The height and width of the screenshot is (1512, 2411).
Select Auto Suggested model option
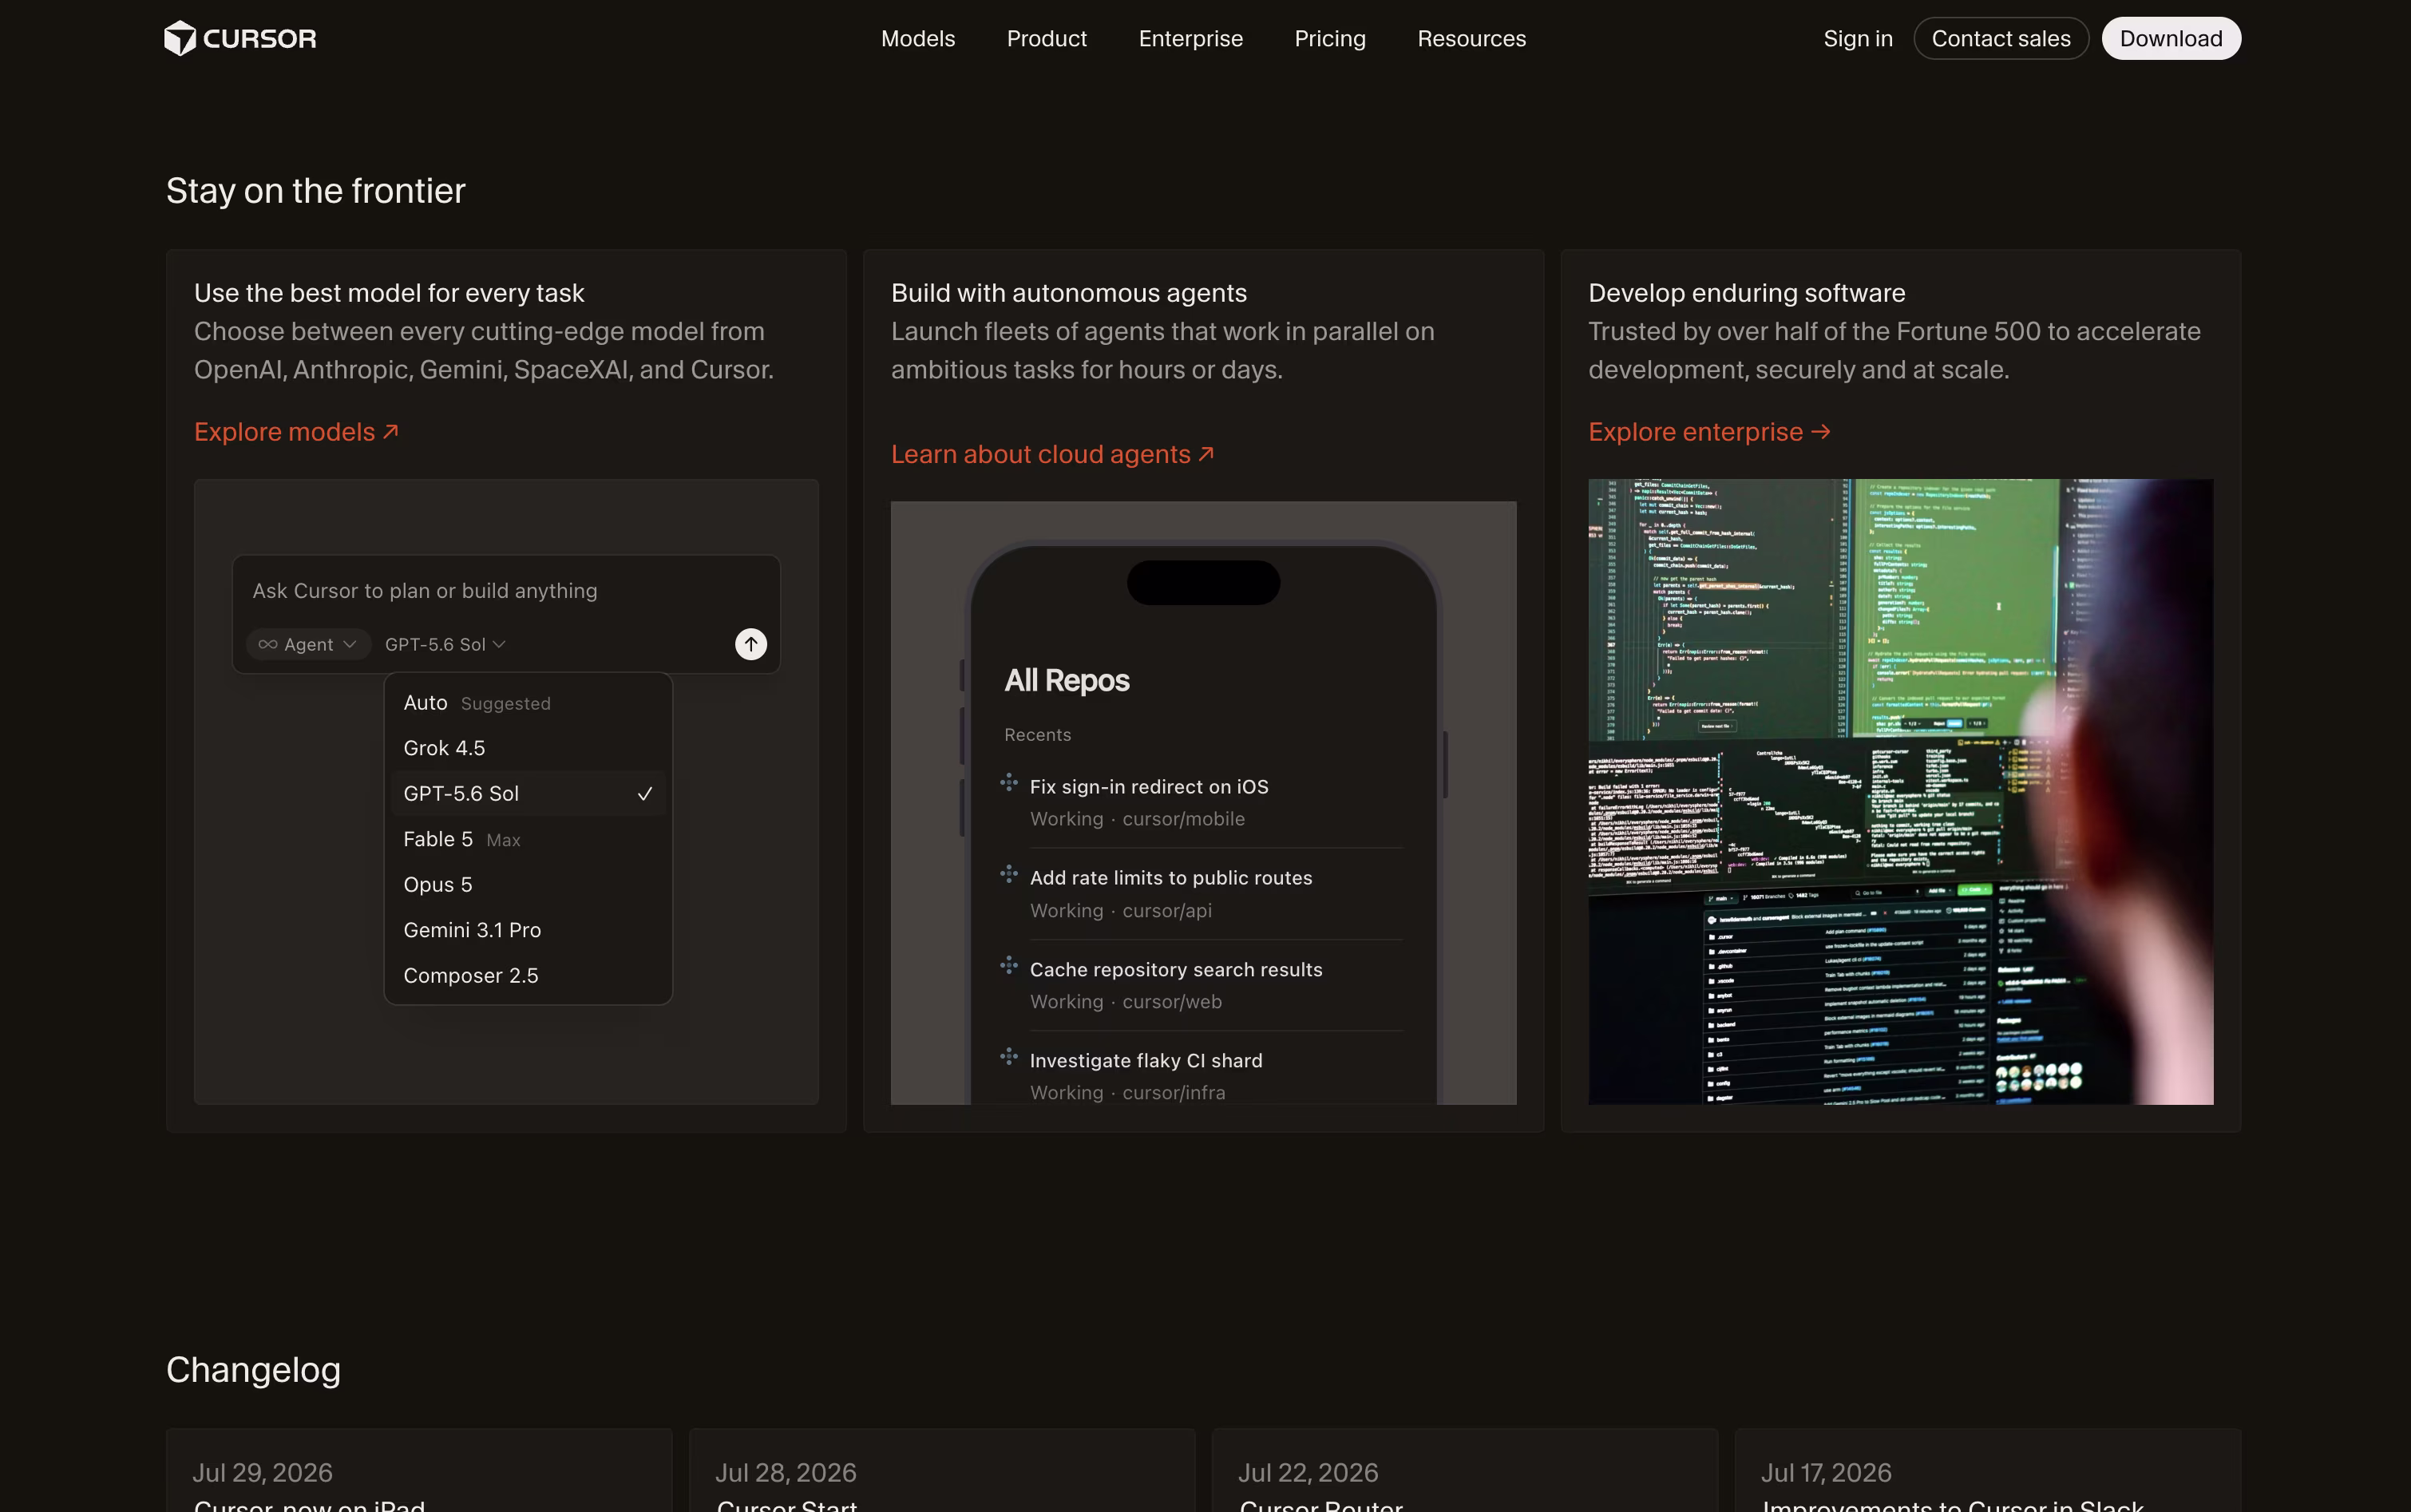[528, 703]
